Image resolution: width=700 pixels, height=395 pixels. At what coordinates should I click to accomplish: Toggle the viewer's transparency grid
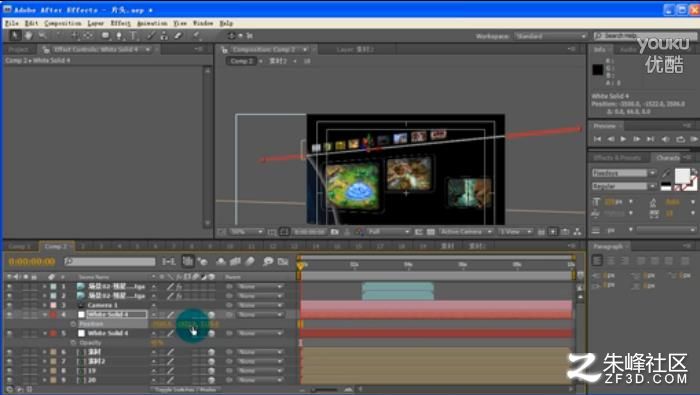(431, 232)
